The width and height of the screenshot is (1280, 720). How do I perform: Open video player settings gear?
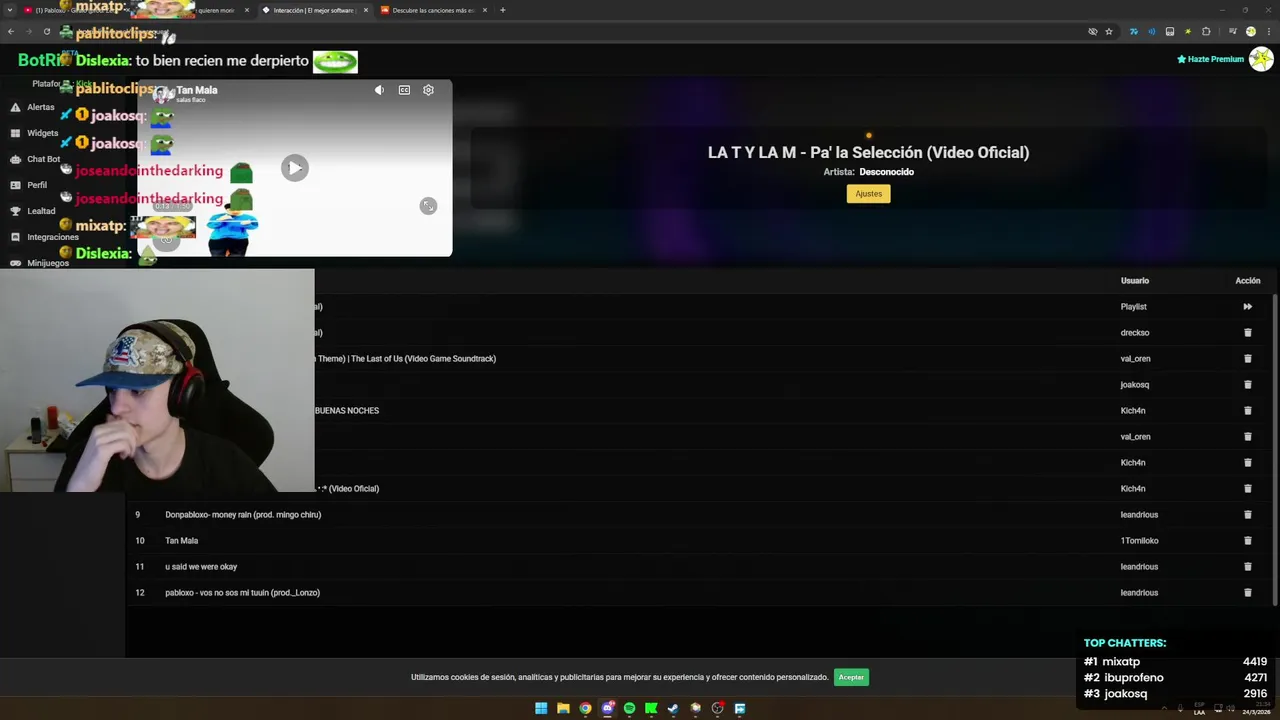click(x=428, y=90)
